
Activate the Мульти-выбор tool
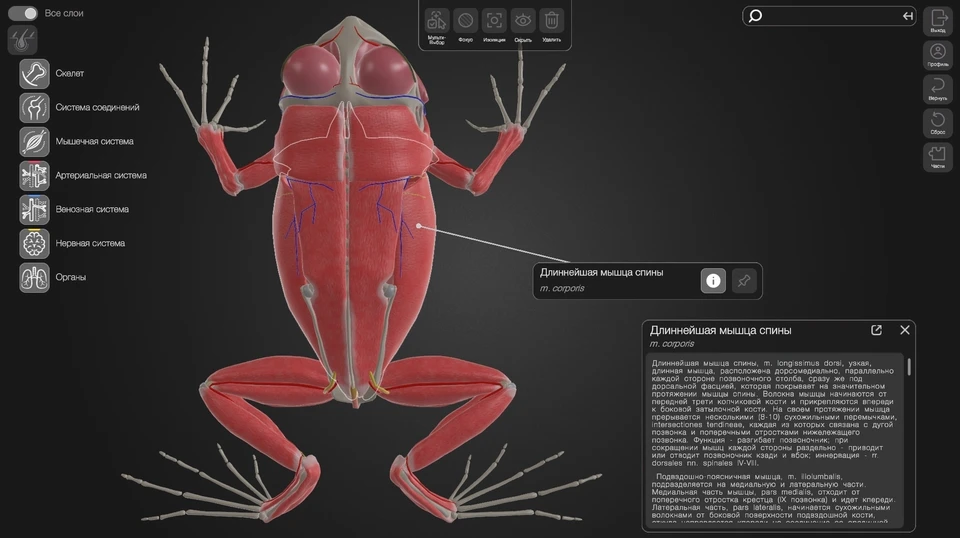pos(436,21)
